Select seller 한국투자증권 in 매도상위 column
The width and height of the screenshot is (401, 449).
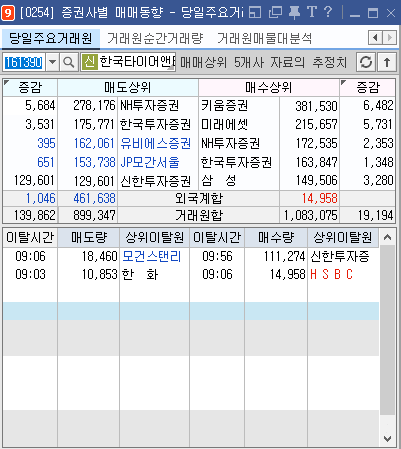[155, 124]
